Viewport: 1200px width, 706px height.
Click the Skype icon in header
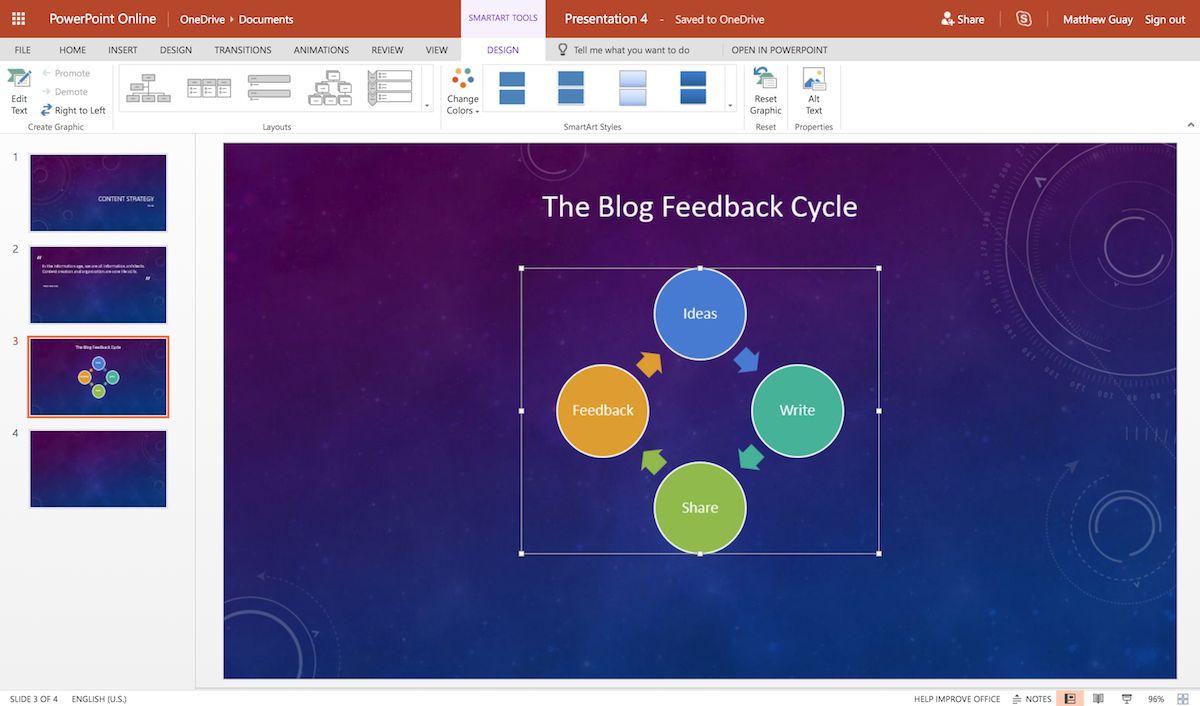1023,19
